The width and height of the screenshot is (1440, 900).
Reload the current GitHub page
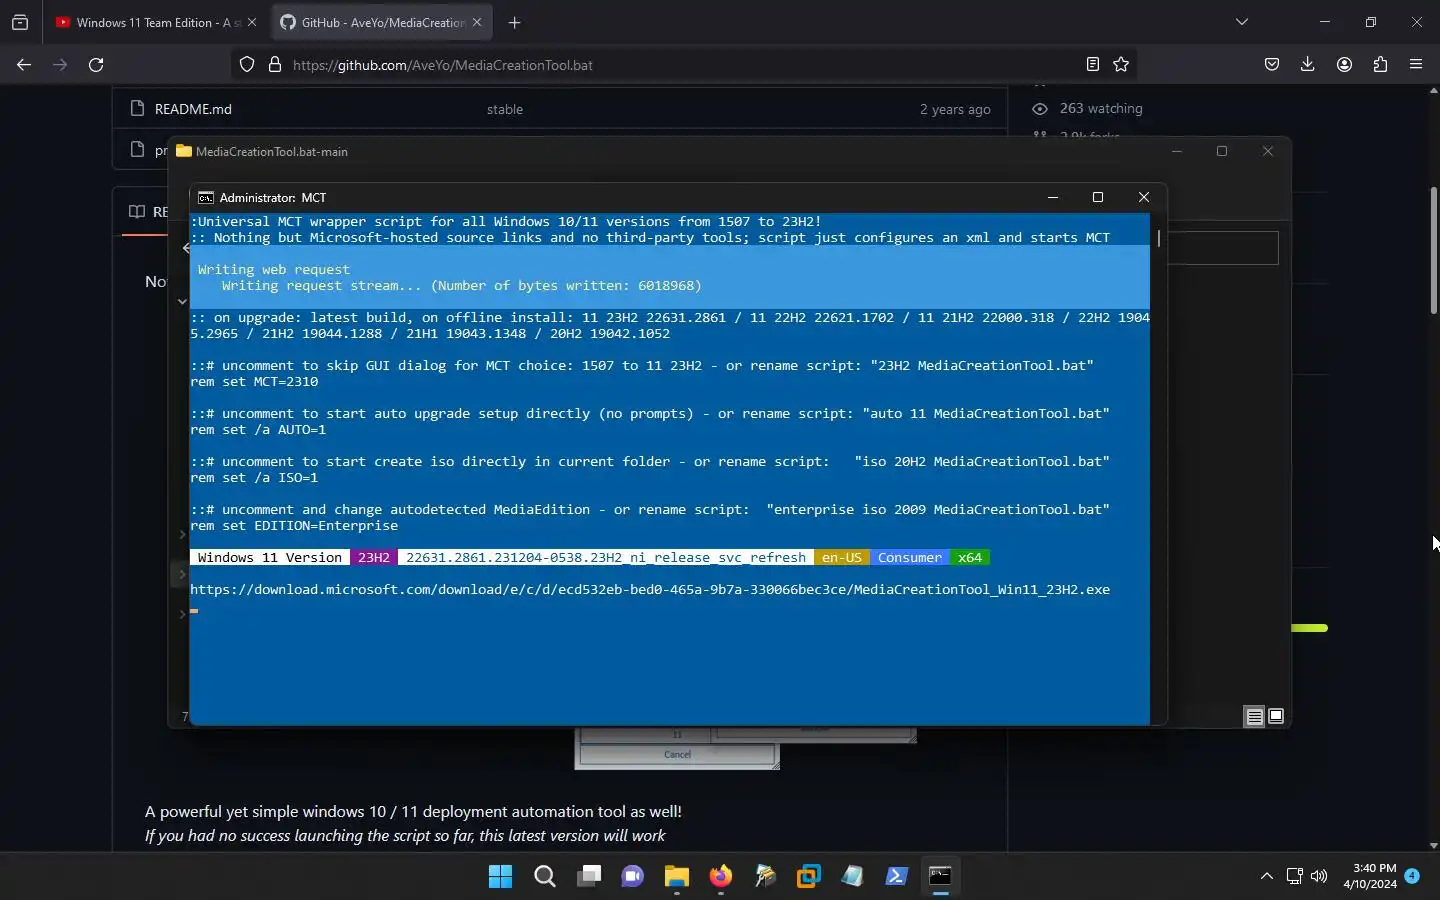pyautogui.click(x=96, y=65)
